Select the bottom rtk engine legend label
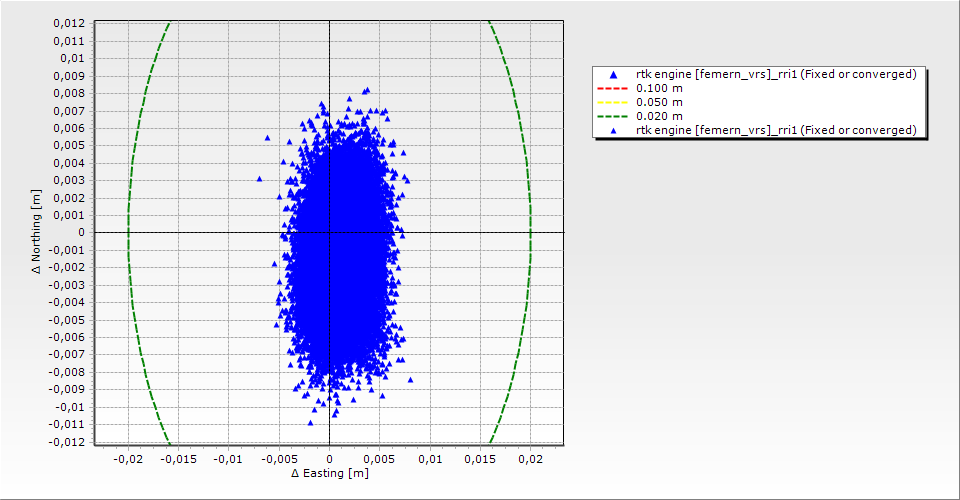This screenshot has width=960, height=500. point(776,130)
